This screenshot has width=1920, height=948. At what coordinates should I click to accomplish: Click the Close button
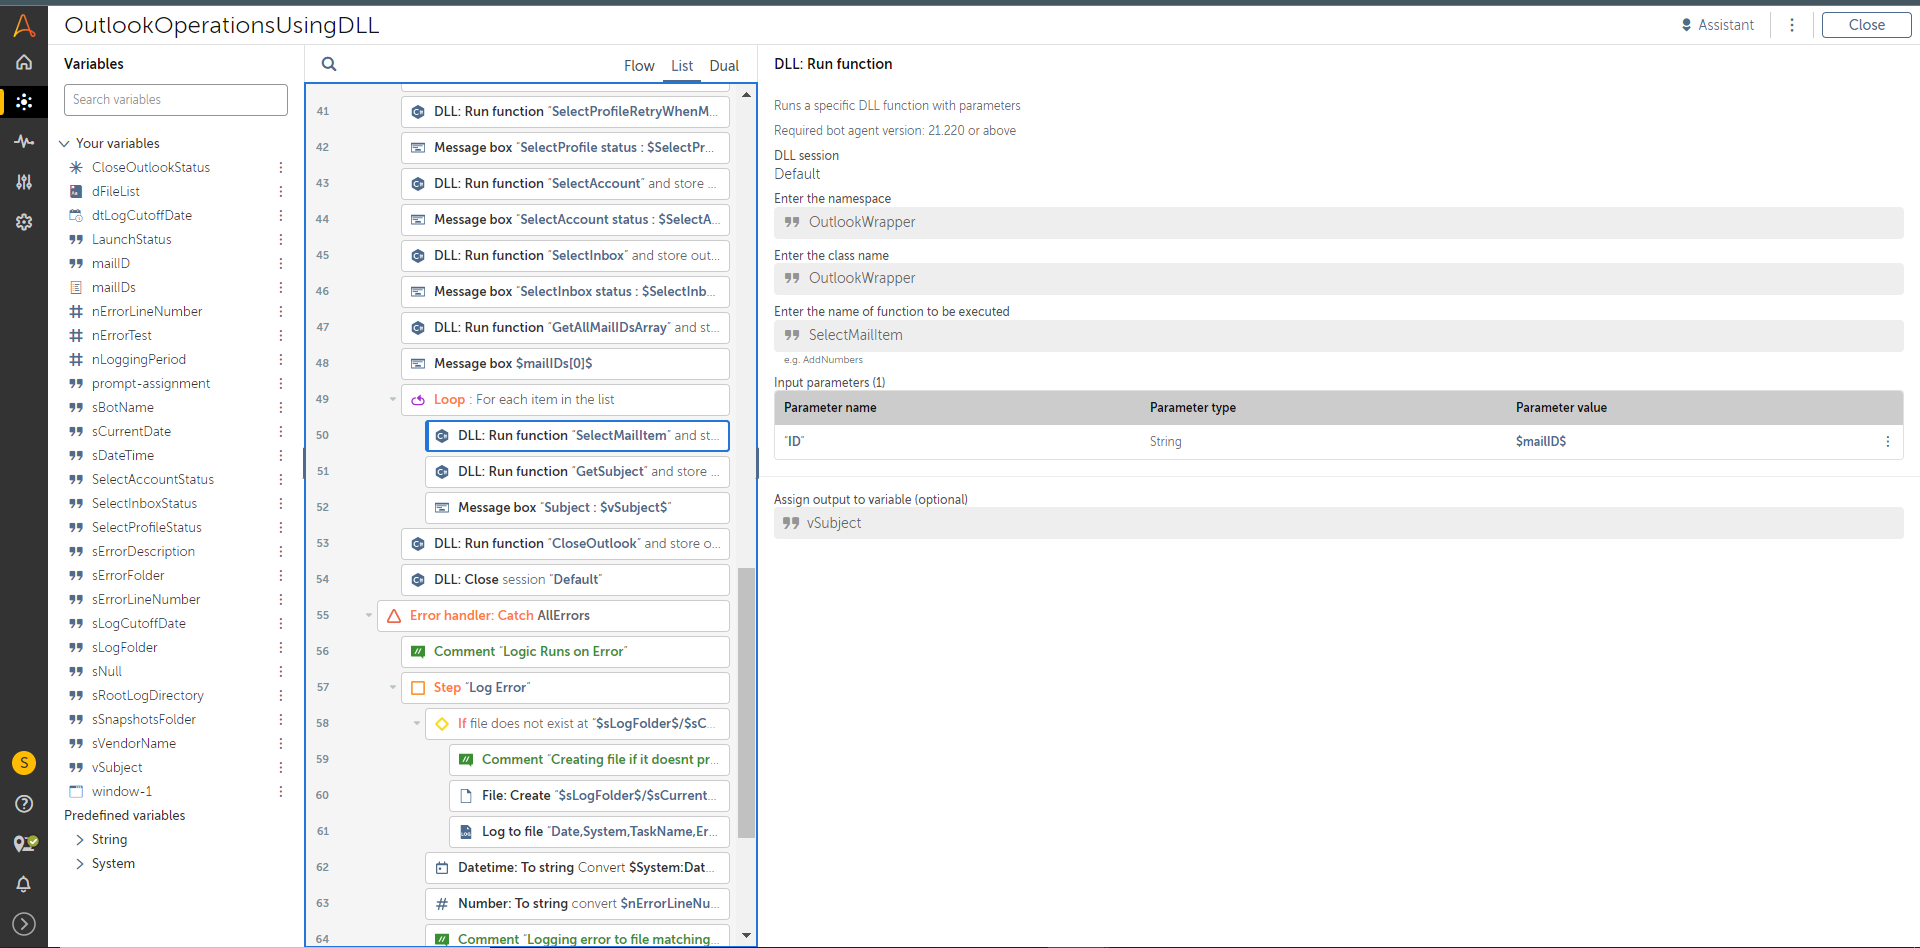(1866, 25)
